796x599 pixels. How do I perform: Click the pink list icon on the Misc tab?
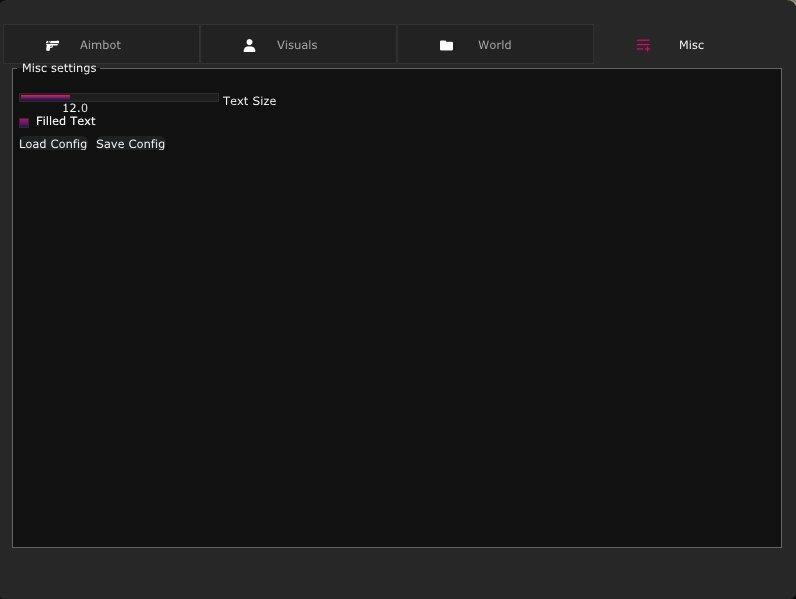643,45
